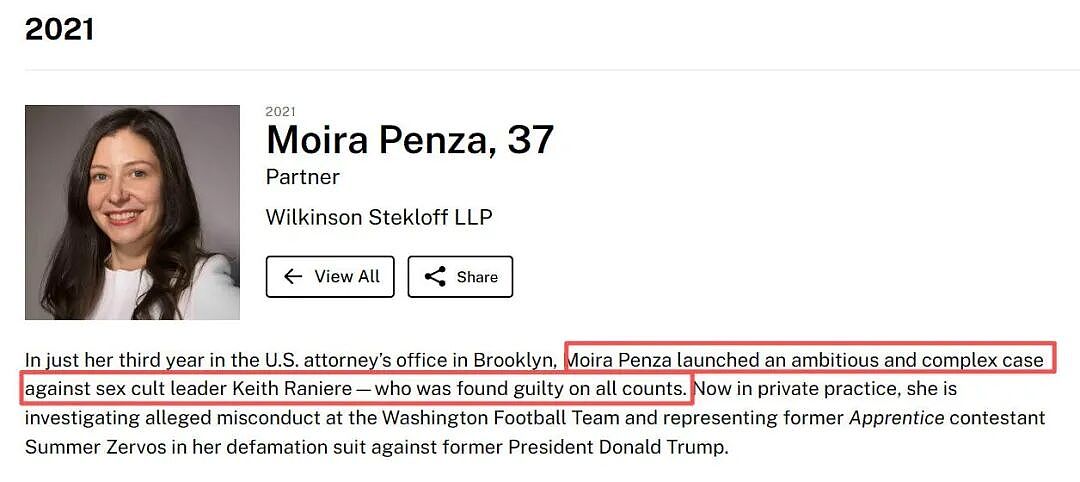
Task: Open Moira Penza's portrait photo
Action: (x=132, y=212)
